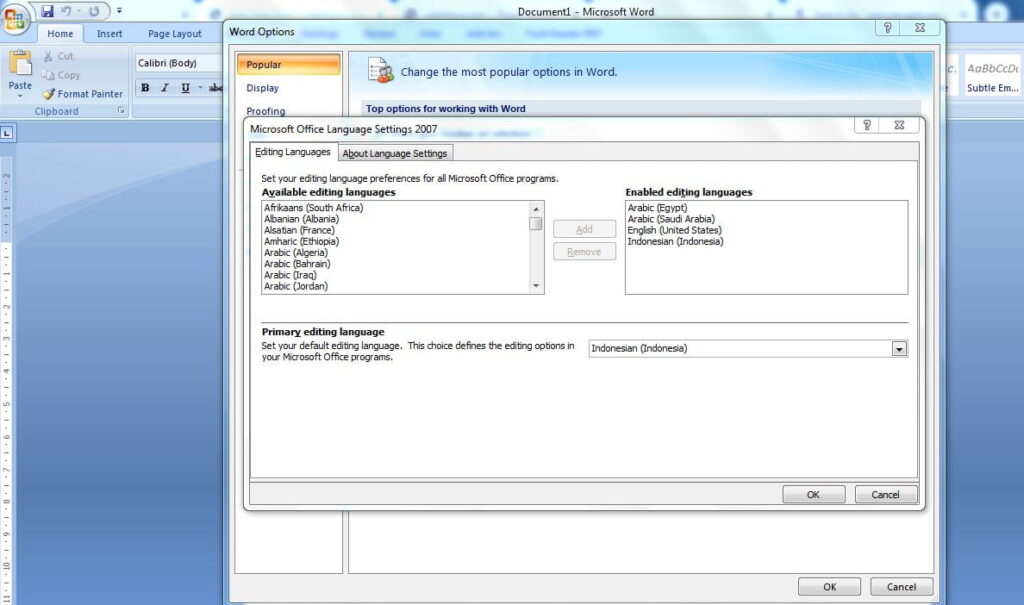The image size is (1024, 605).
Task: Select Display category in Word Options
Action: click(288, 88)
